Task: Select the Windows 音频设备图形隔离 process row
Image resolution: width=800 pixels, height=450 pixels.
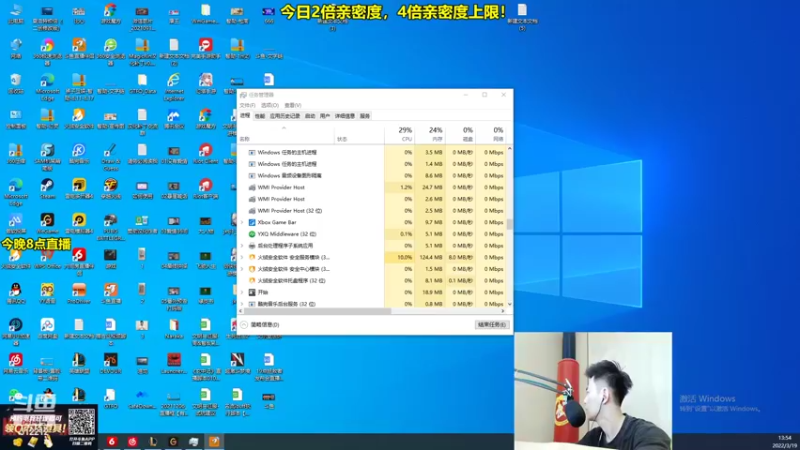Action: (372, 176)
